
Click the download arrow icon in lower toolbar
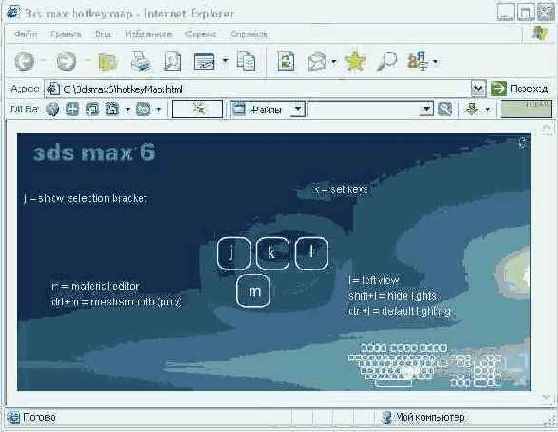[472, 109]
